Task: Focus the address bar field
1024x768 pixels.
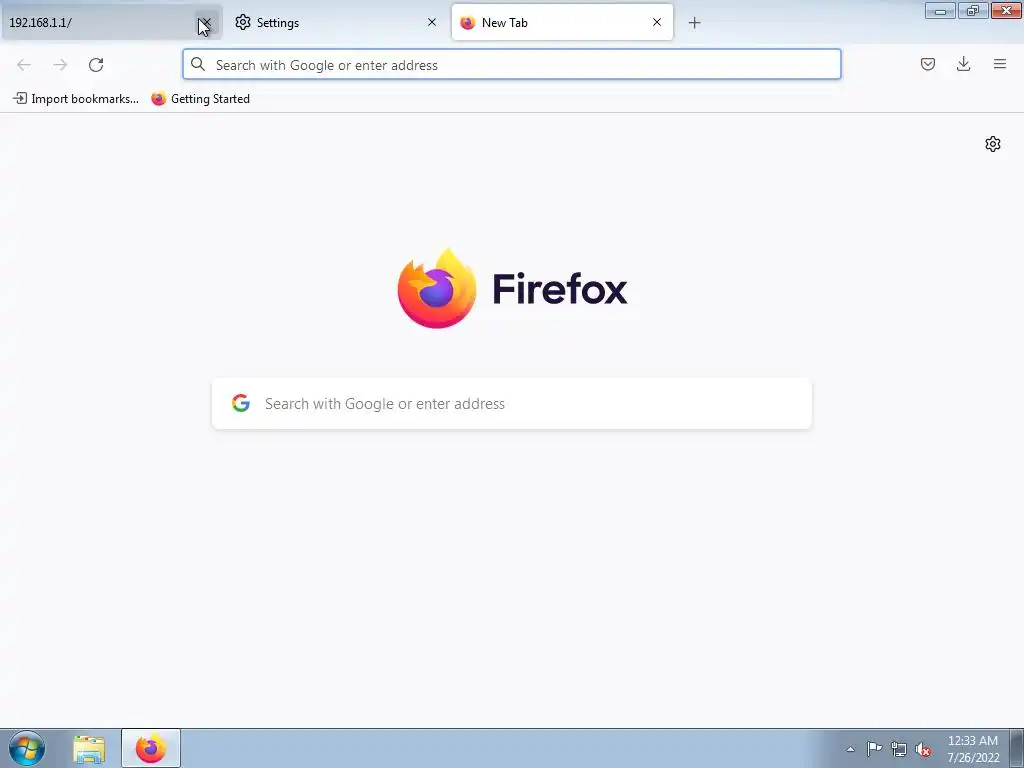Action: click(x=511, y=65)
